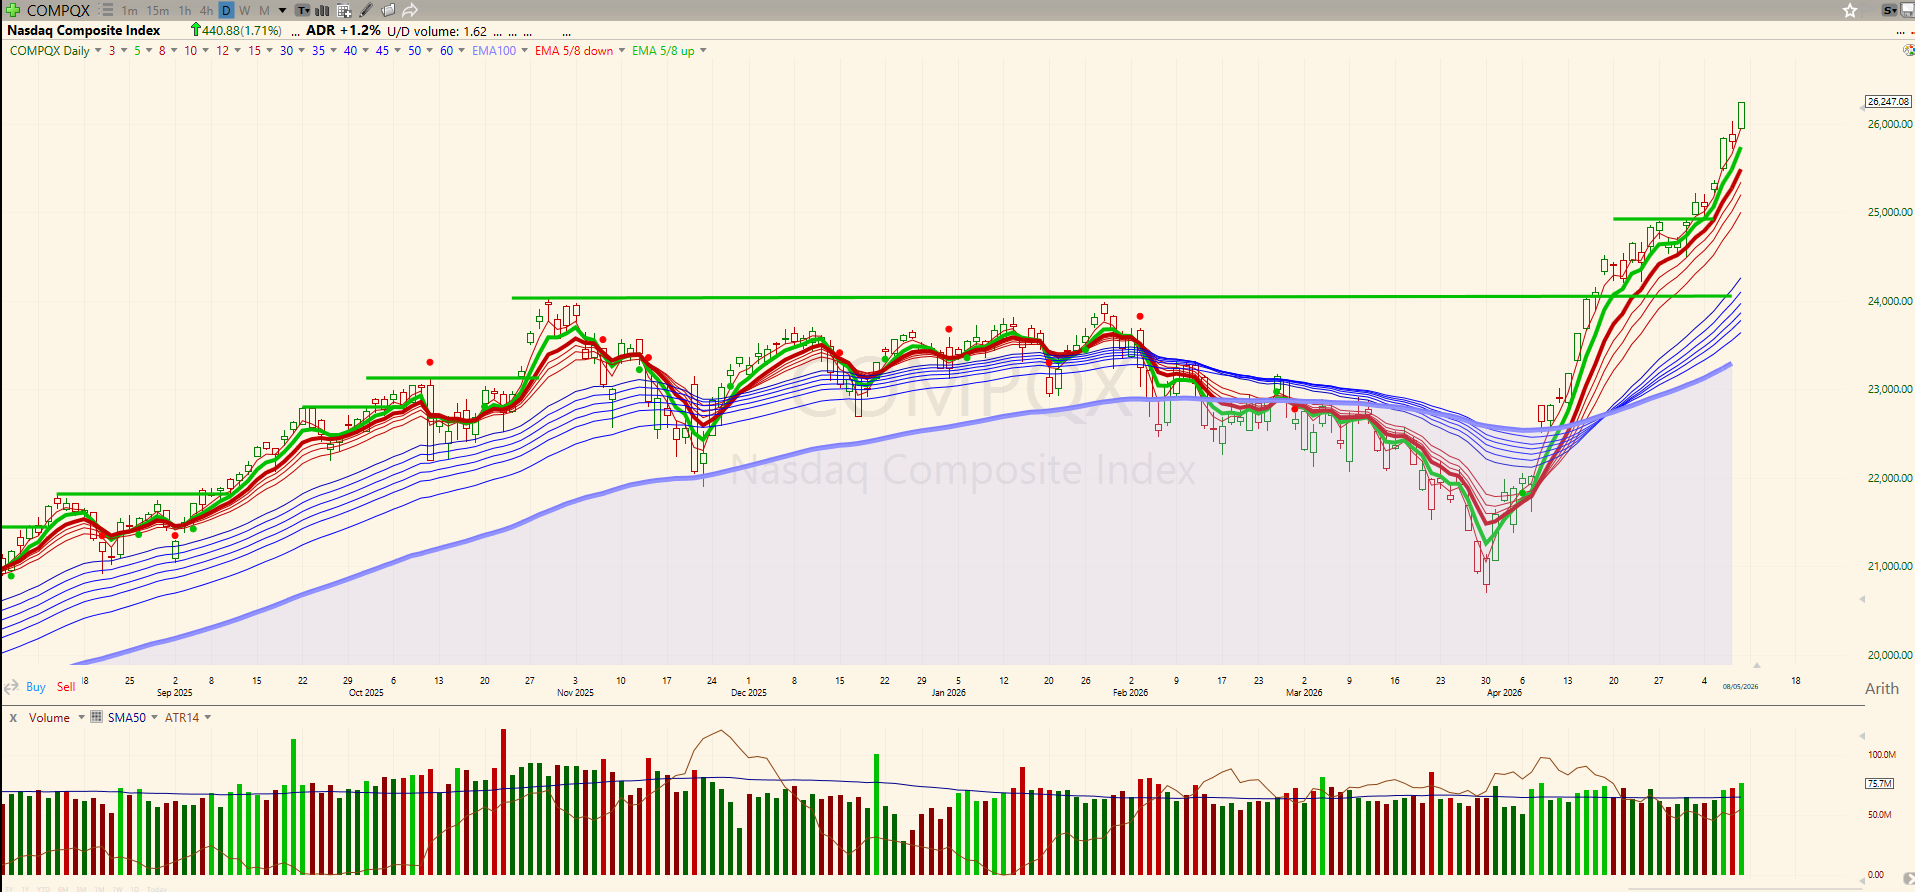The height and width of the screenshot is (892, 1915).
Task: Click the 40 EMA indicator label
Action: click(x=350, y=50)
